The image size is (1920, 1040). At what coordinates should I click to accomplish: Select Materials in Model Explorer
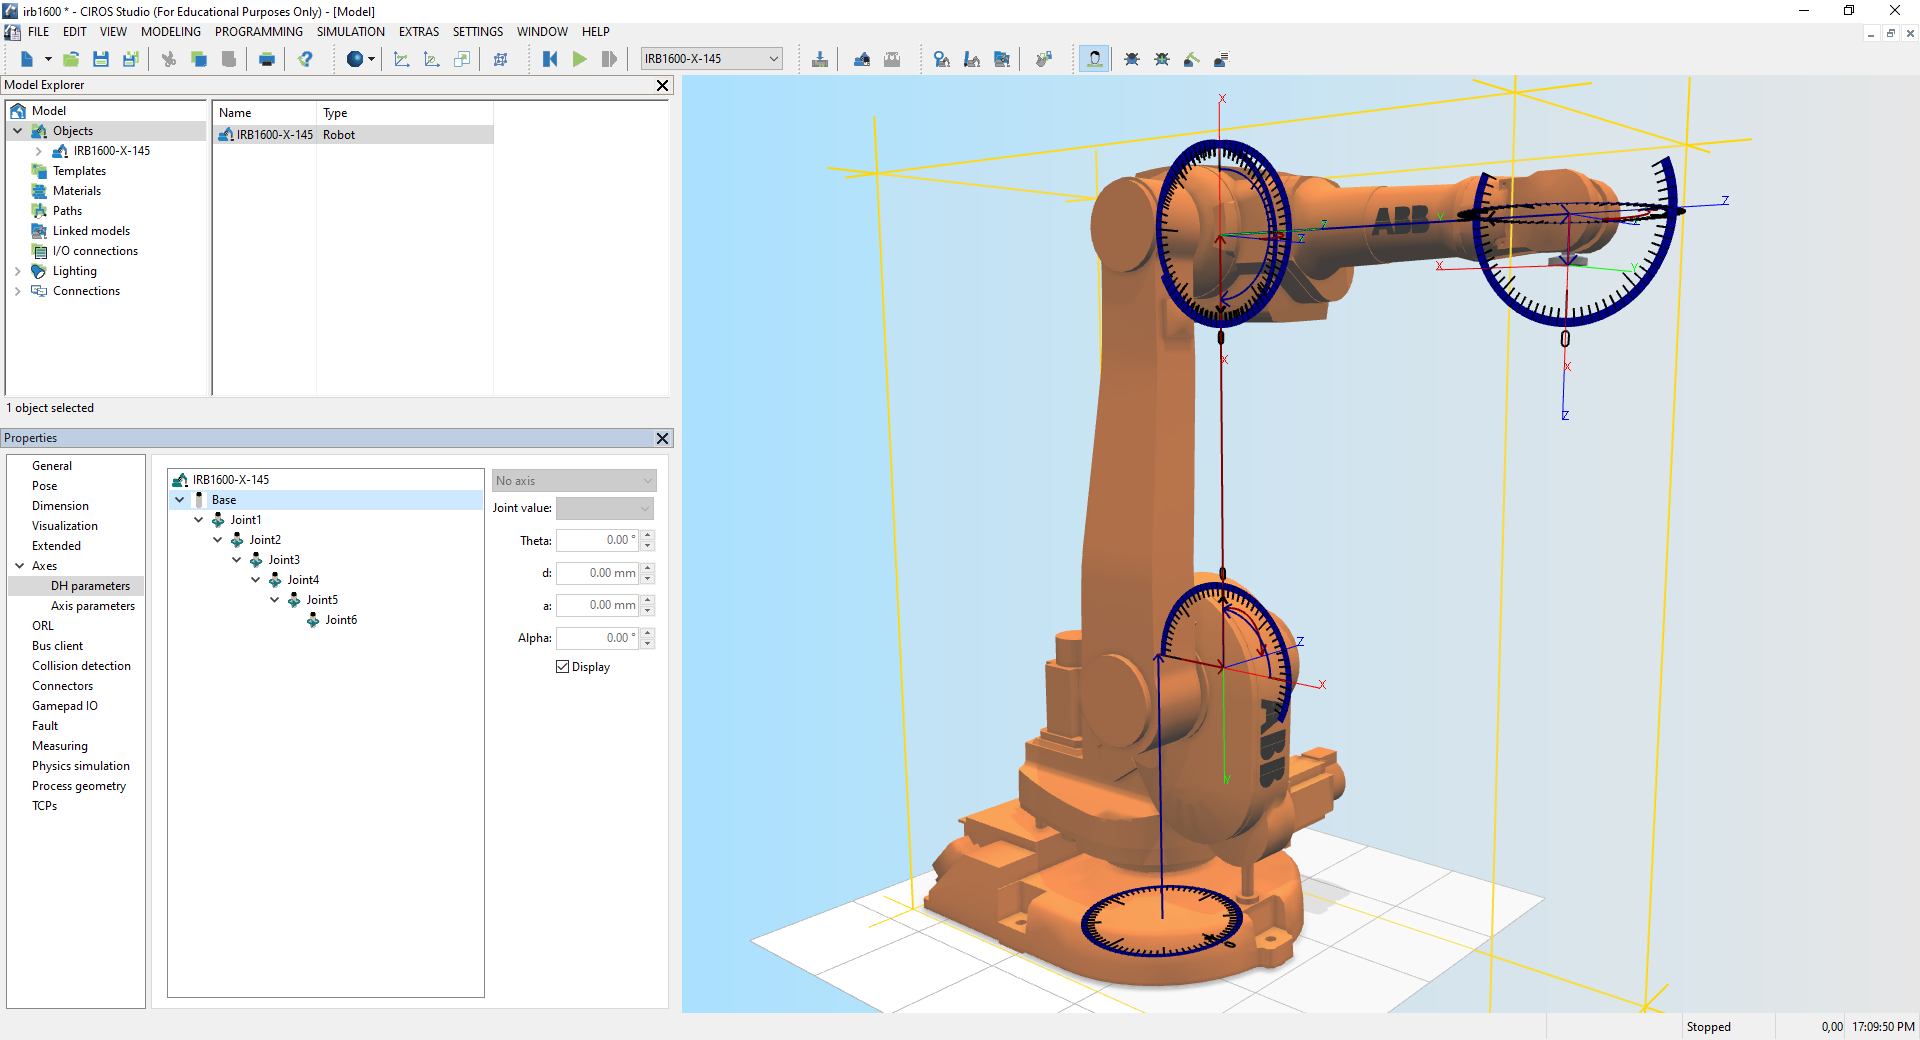77,191
